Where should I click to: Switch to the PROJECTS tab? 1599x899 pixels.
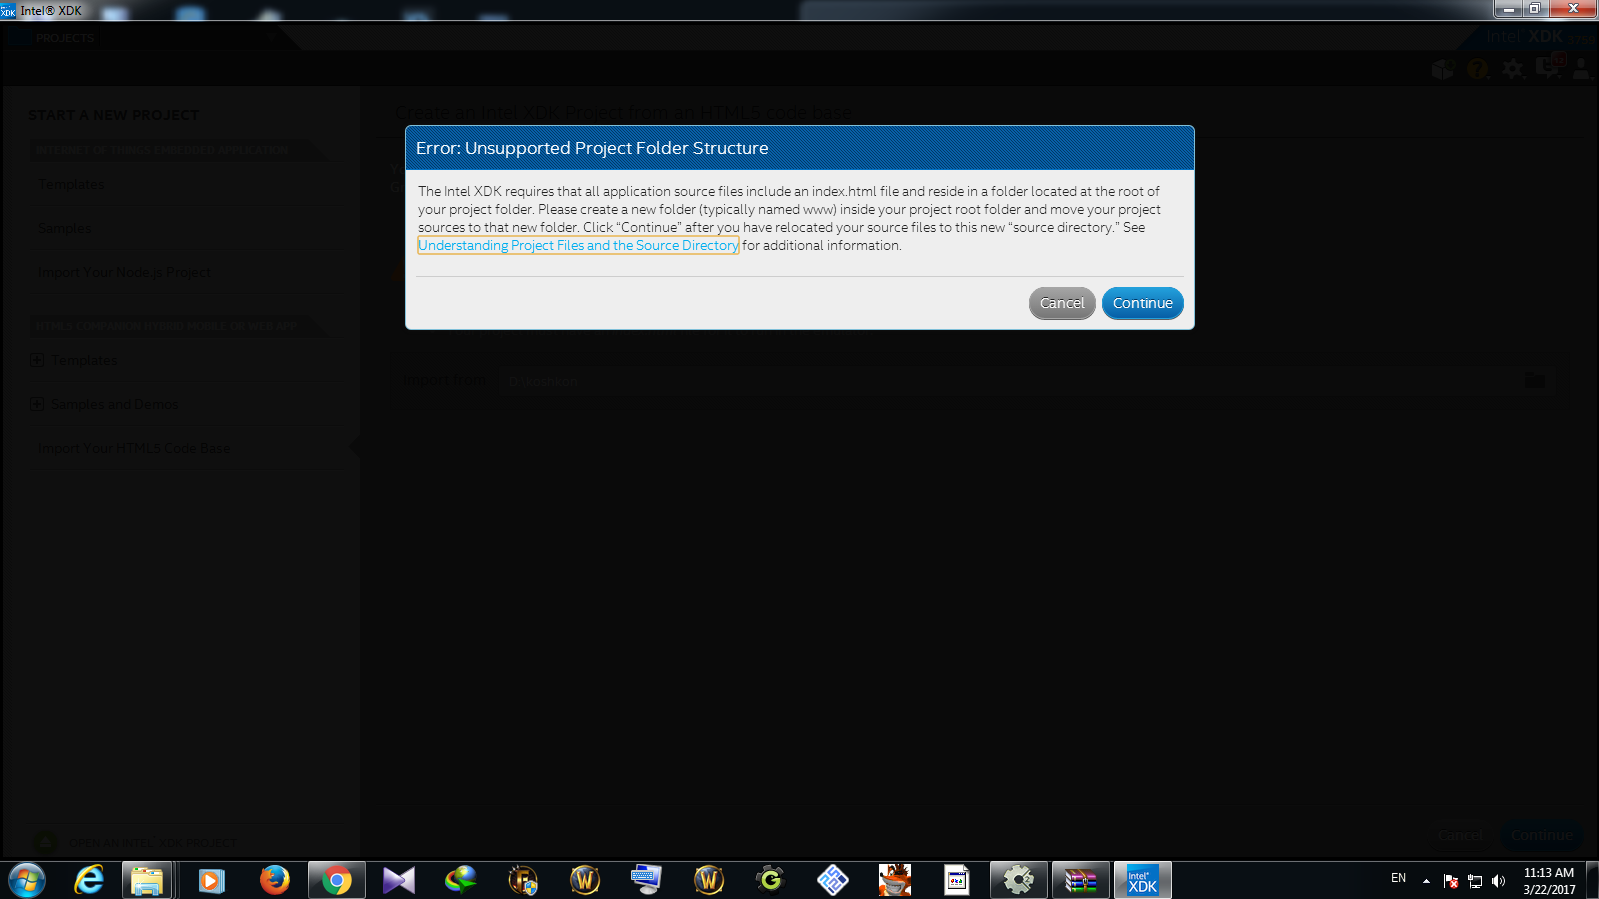click(x=65, y=38)
